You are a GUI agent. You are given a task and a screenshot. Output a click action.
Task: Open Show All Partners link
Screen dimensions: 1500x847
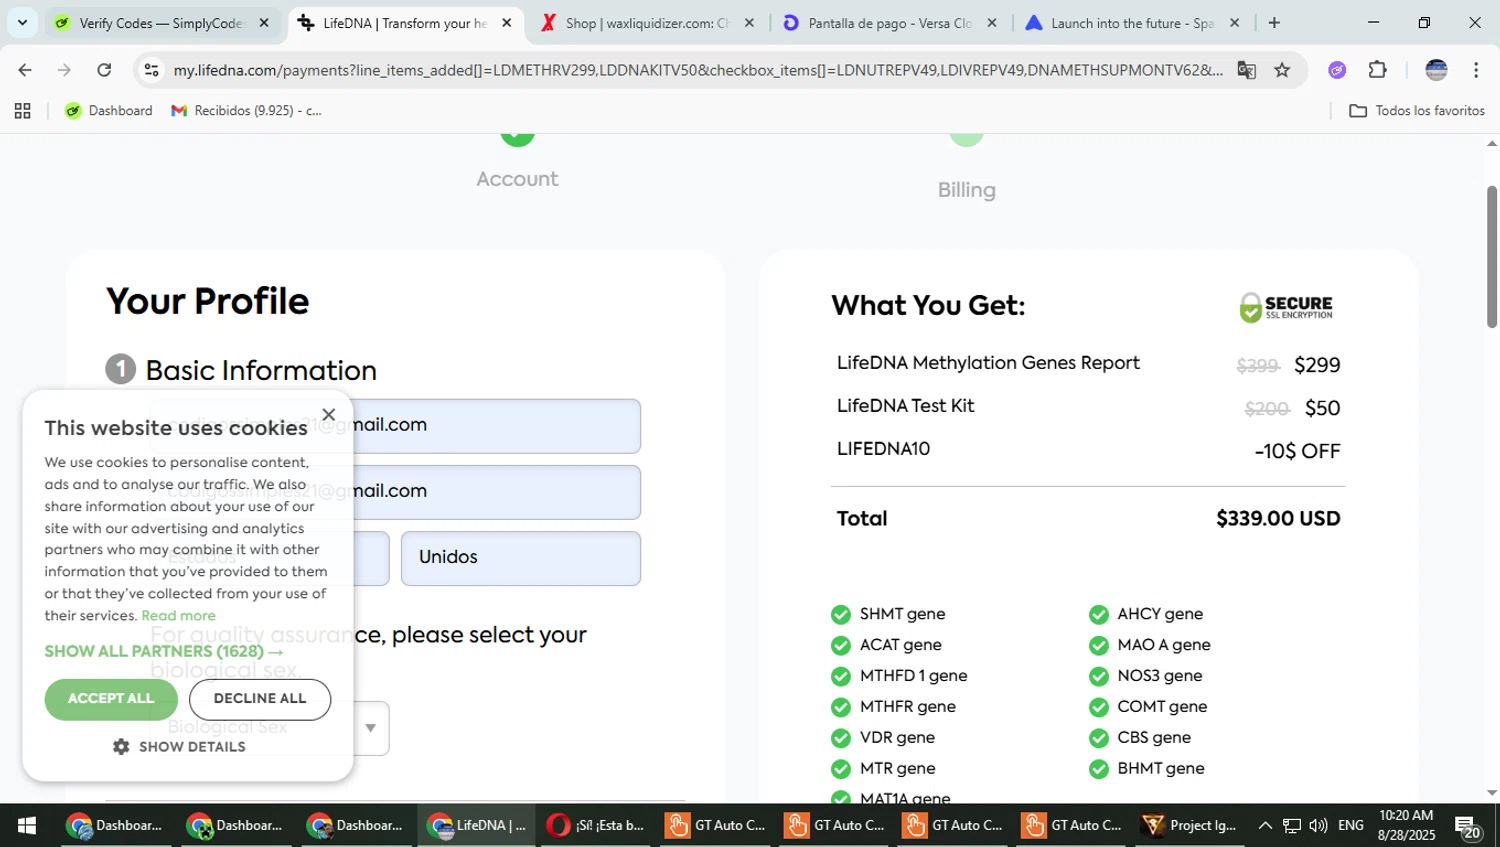point(164,651)
